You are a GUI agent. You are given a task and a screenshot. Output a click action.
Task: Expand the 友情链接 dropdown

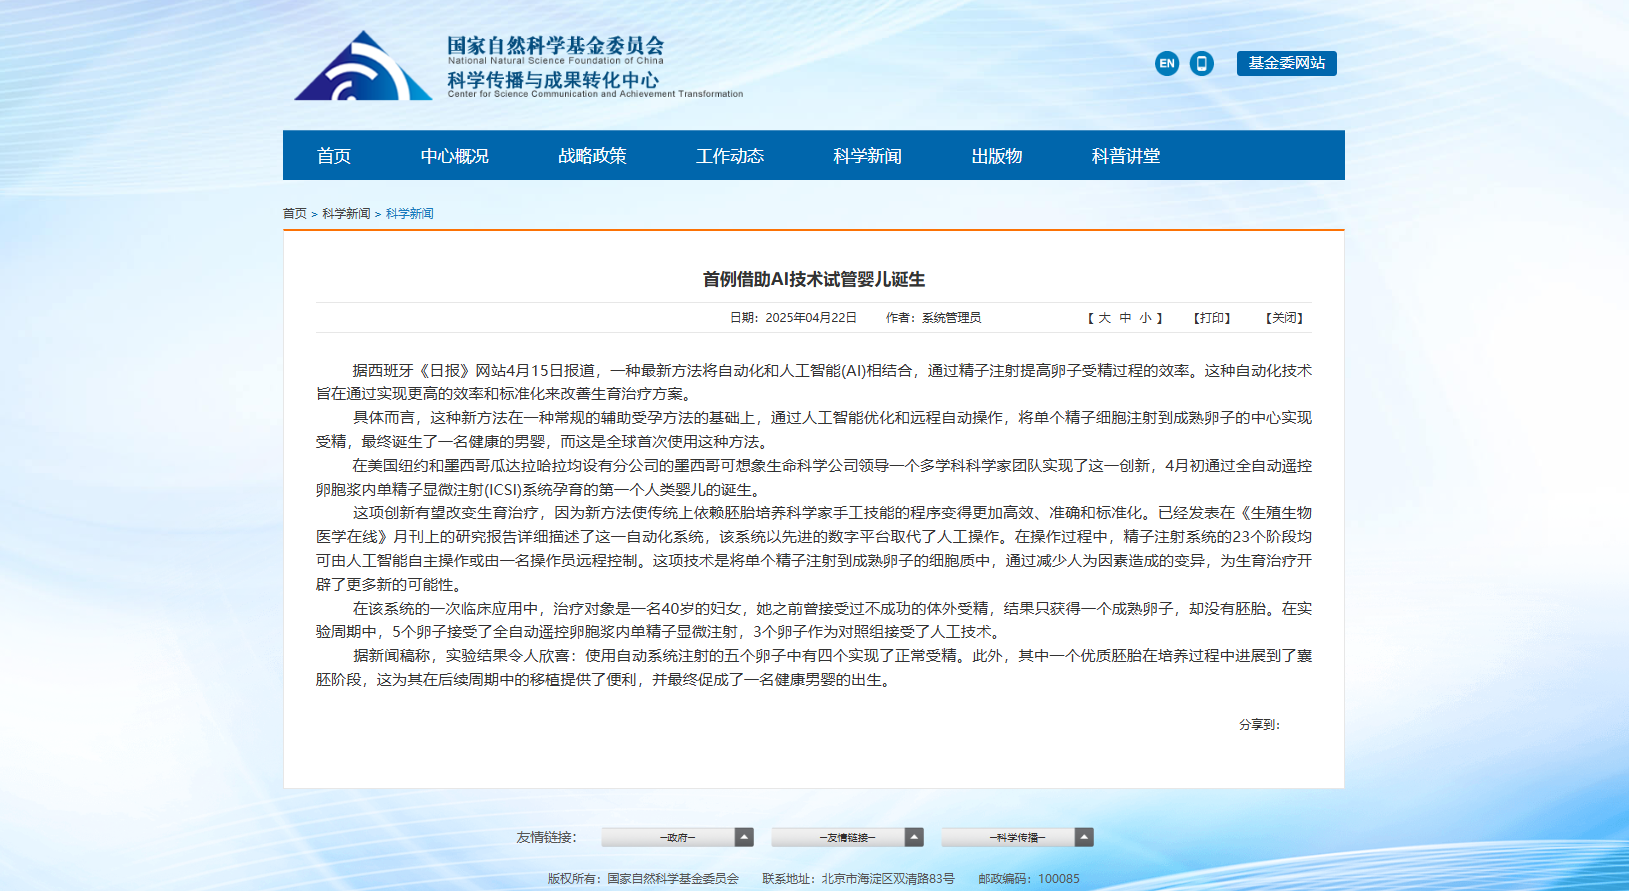[x=847, y=838]
